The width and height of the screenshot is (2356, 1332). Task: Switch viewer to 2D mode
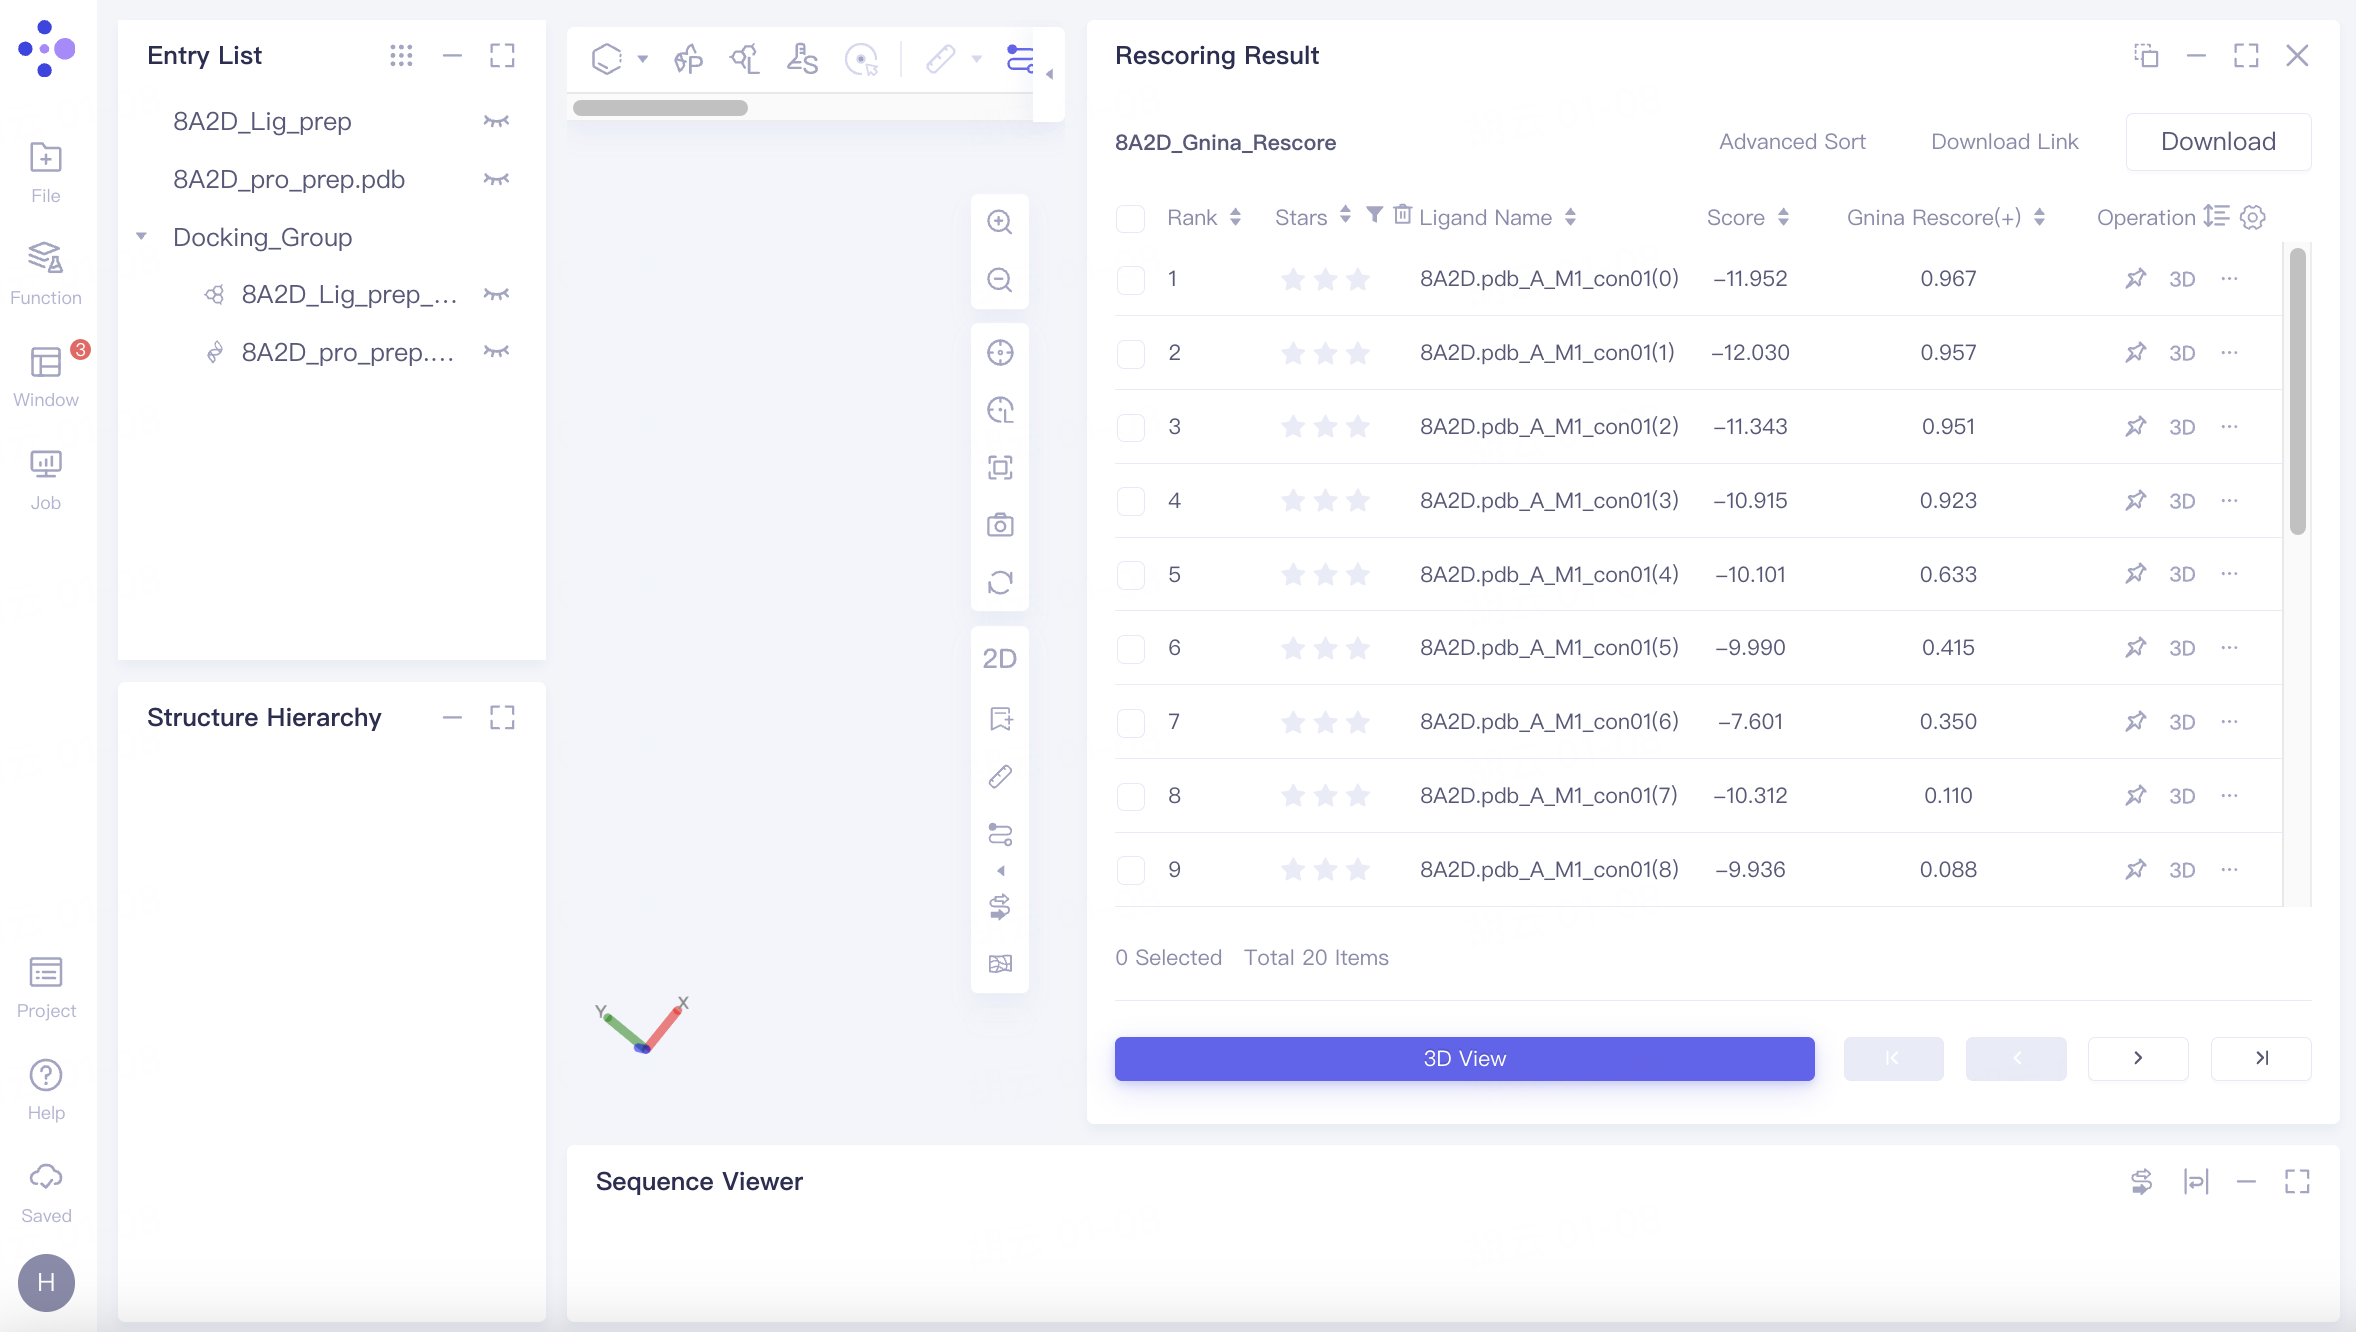1000,658
